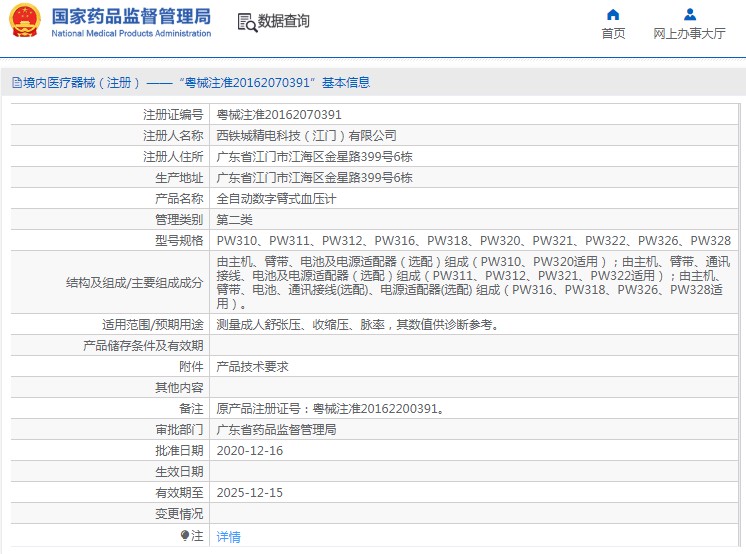Click the 产品名称 field label

point(179,198)
